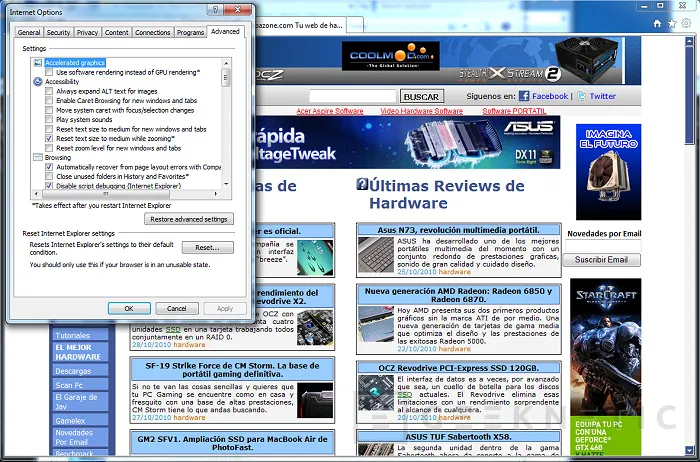The height and width of the screenshot is (462, 700).
Task: Switch to the Privacy tab
Action: pos(87,33)
